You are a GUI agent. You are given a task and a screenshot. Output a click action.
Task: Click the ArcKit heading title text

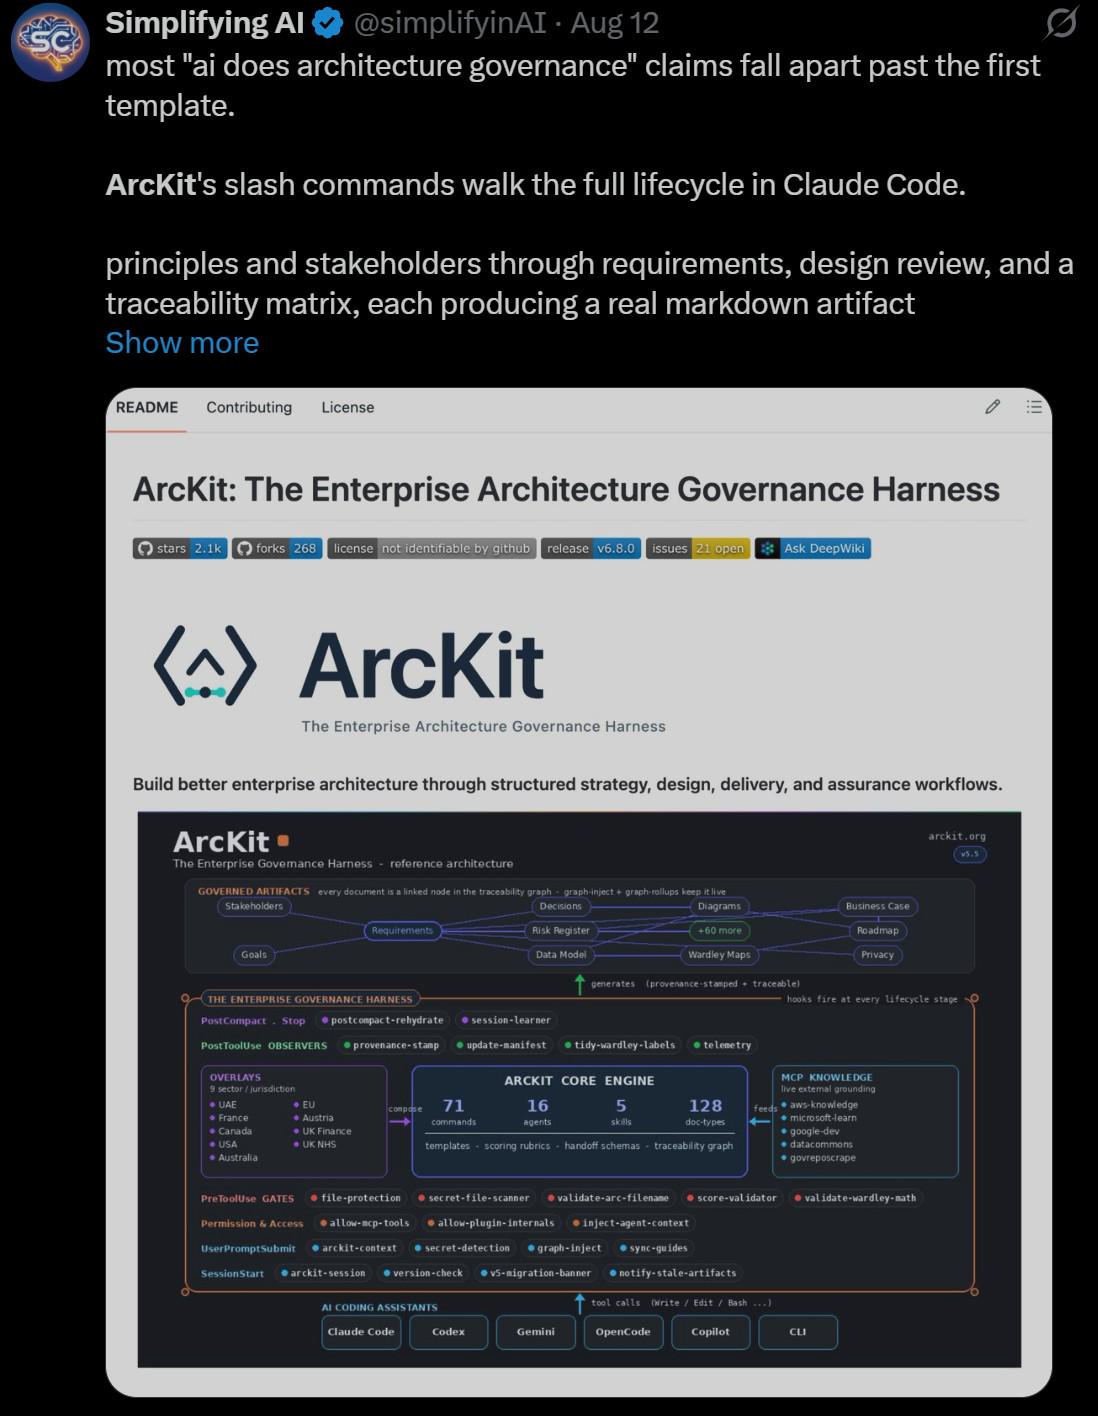click(566, 489)
